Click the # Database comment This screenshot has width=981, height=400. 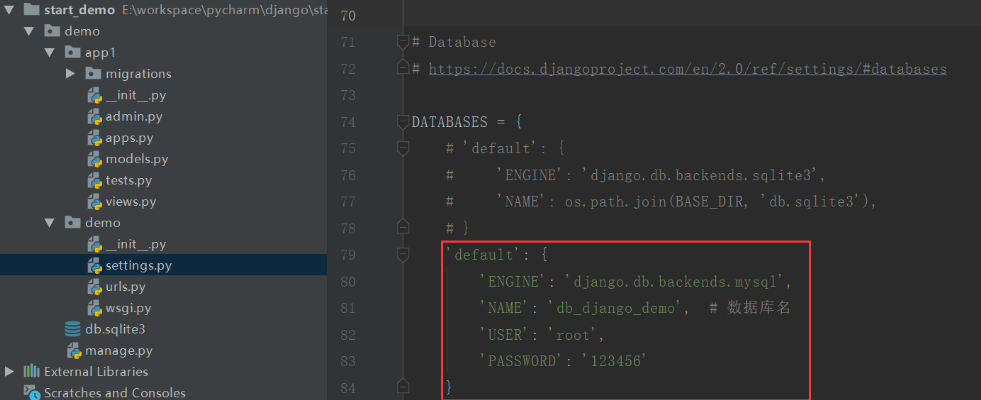[x=454, y=42]
